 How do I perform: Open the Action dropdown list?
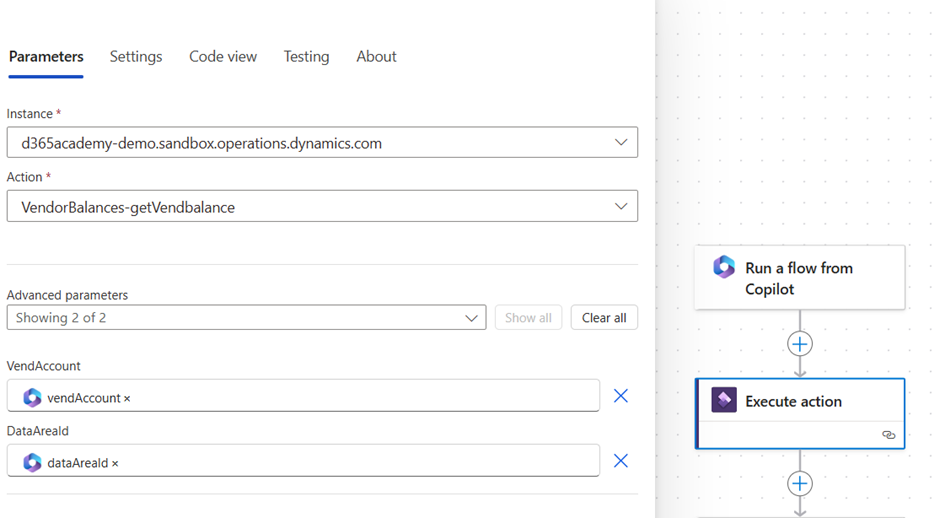620,207
